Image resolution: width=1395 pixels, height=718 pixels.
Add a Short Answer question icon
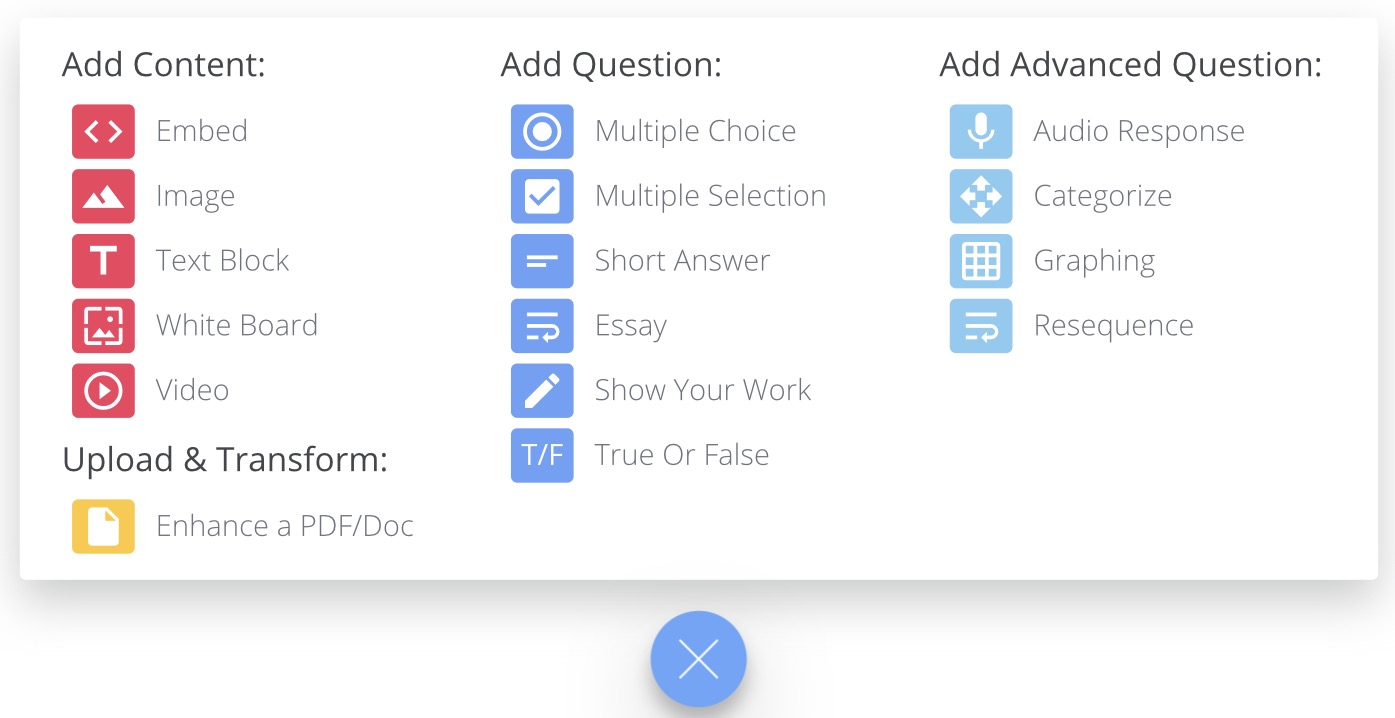(542, 261)
